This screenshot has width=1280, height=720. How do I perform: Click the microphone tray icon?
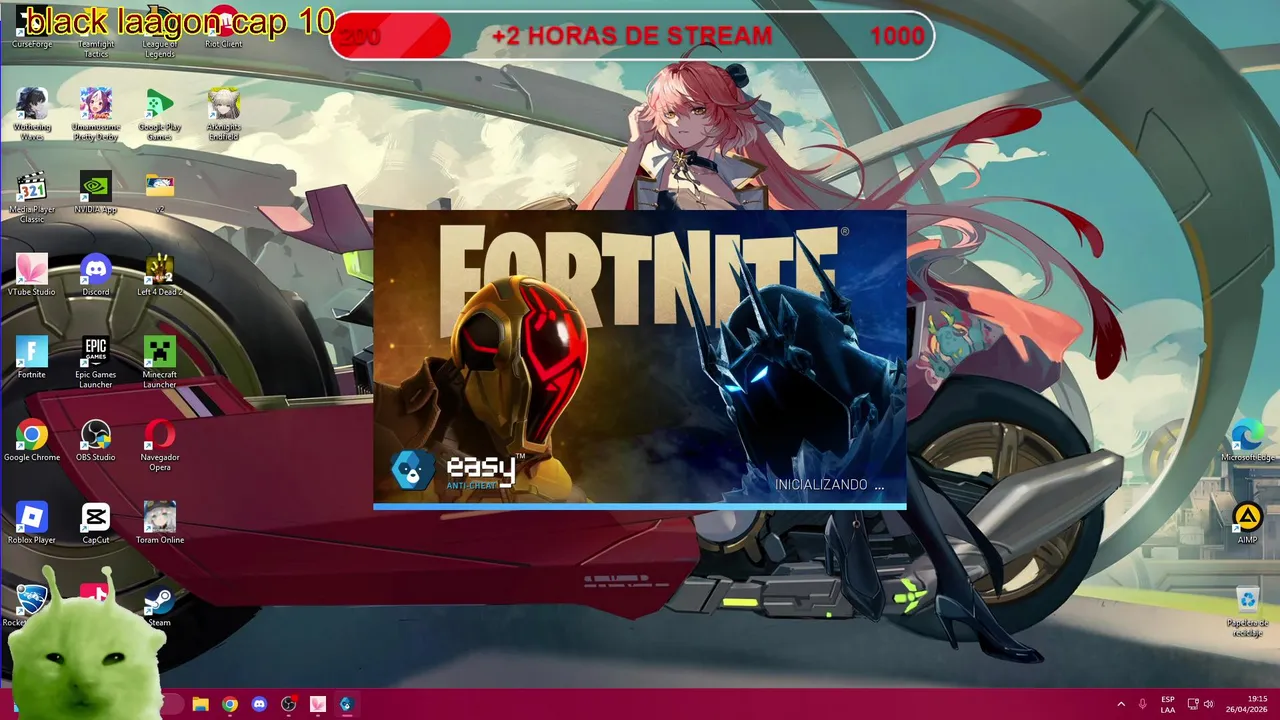point(1143,704)
